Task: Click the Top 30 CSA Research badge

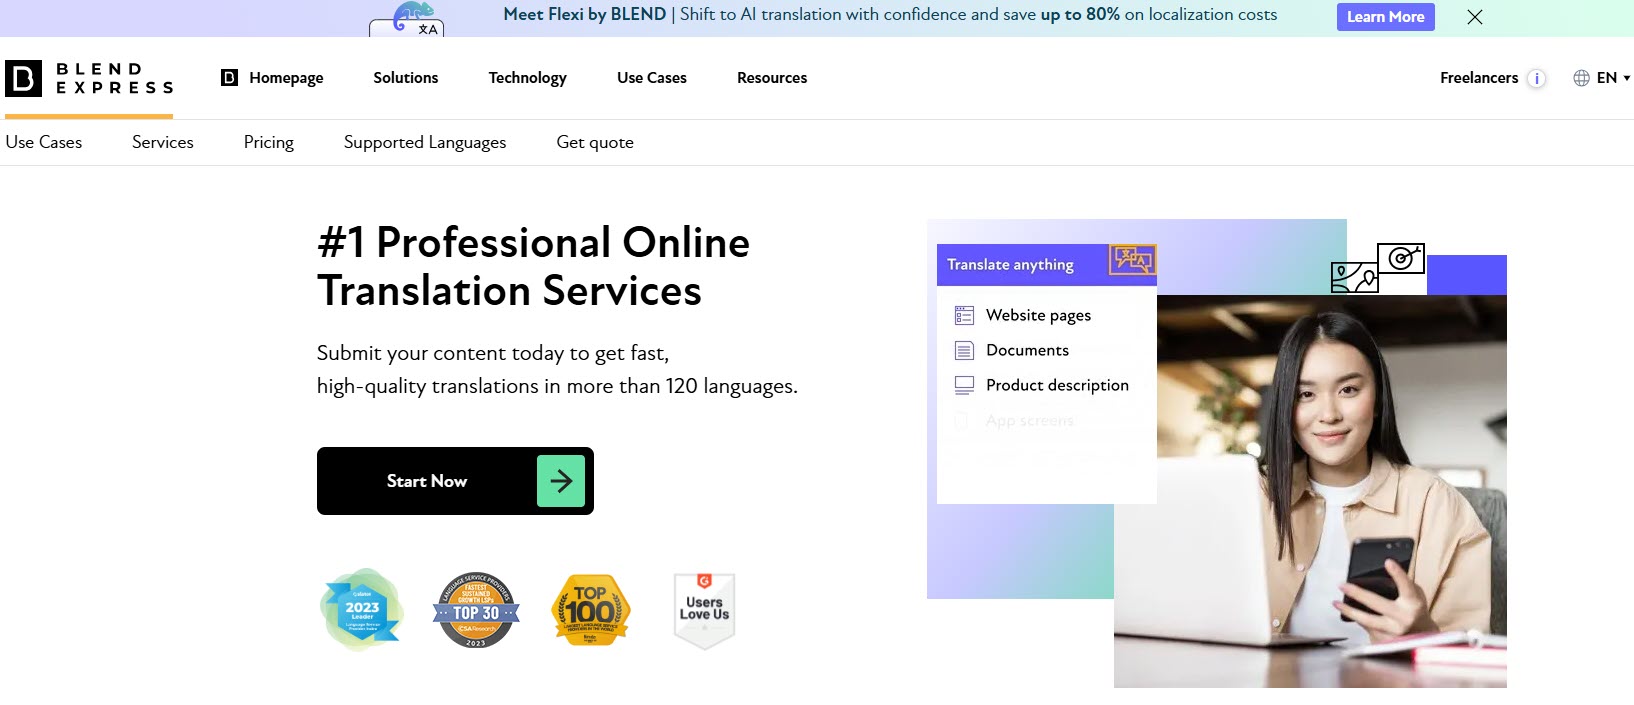Action: (x=476, y=610)
